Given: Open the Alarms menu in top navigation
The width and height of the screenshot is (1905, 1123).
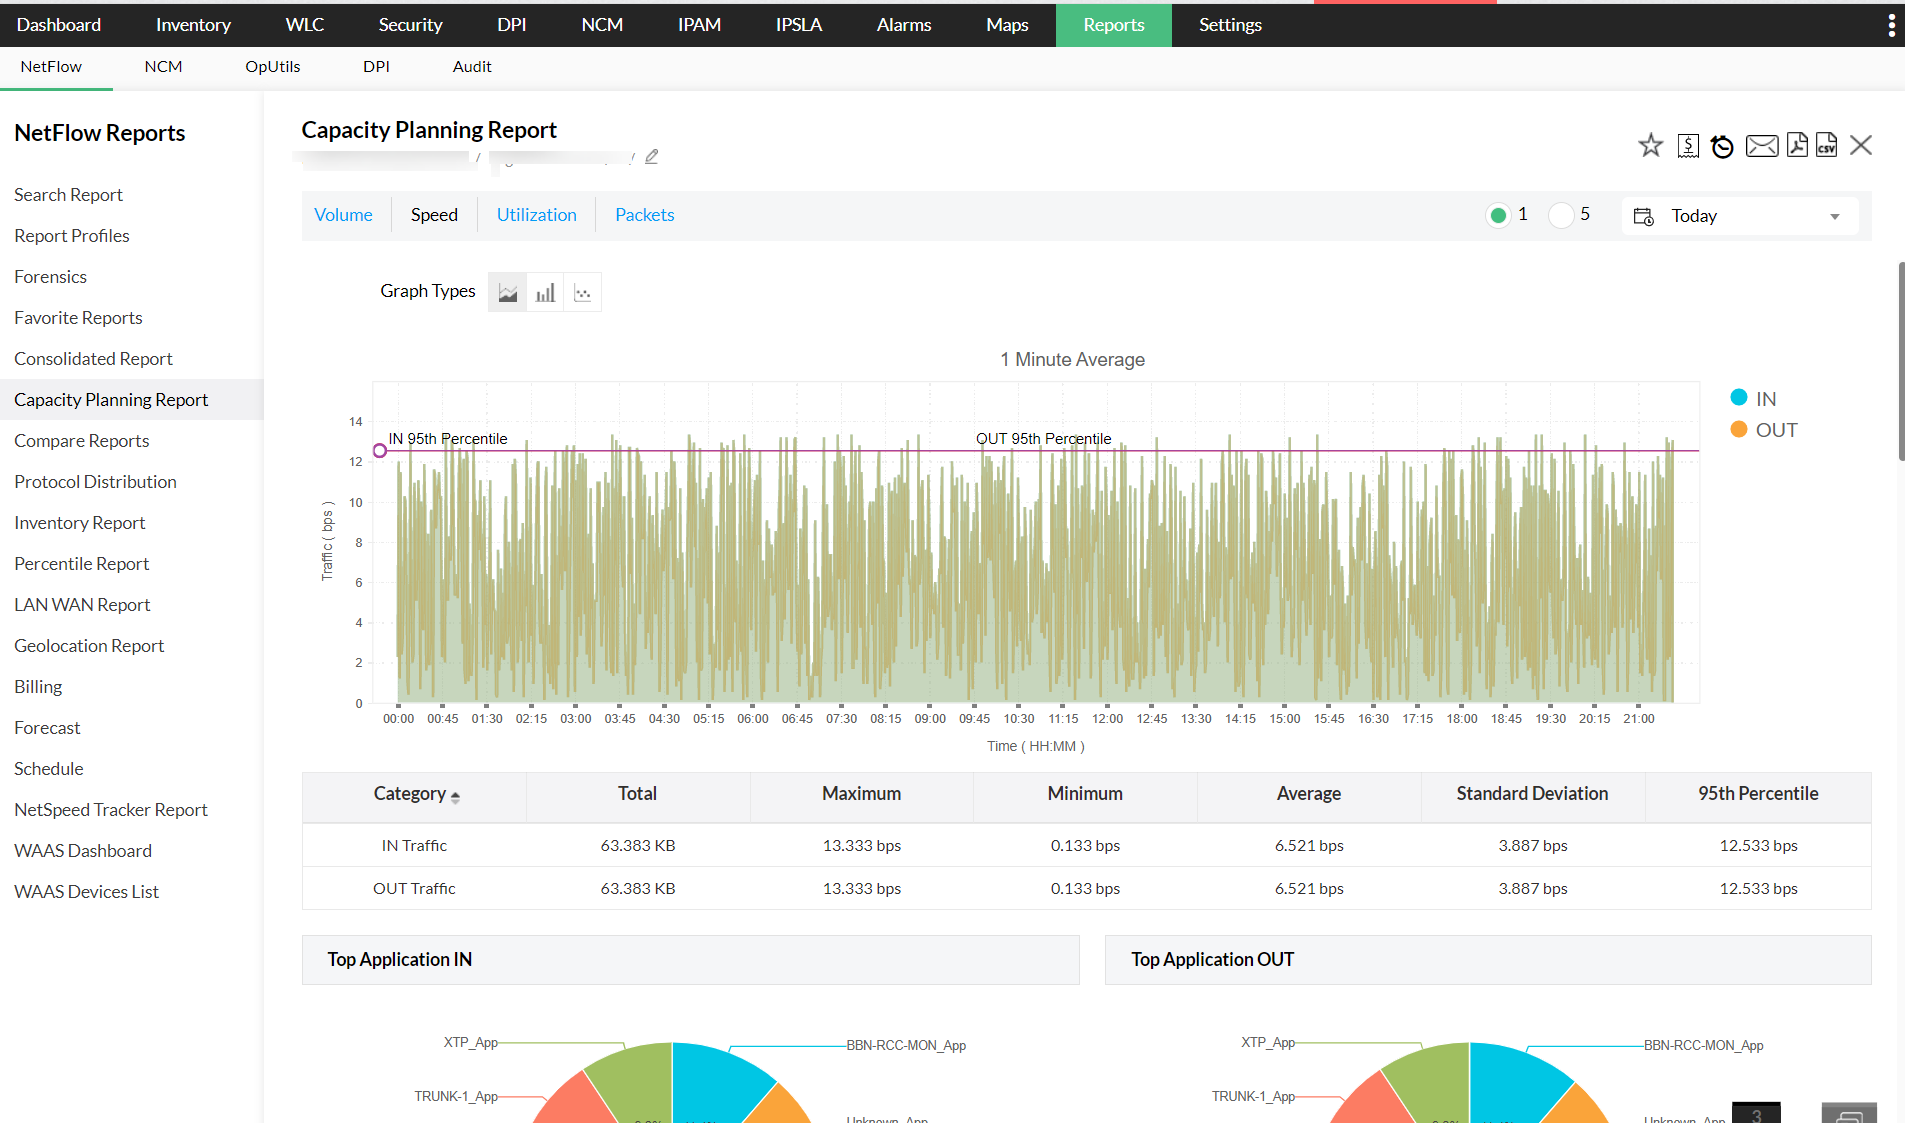Looking at the screenshot, I should 903,25.
